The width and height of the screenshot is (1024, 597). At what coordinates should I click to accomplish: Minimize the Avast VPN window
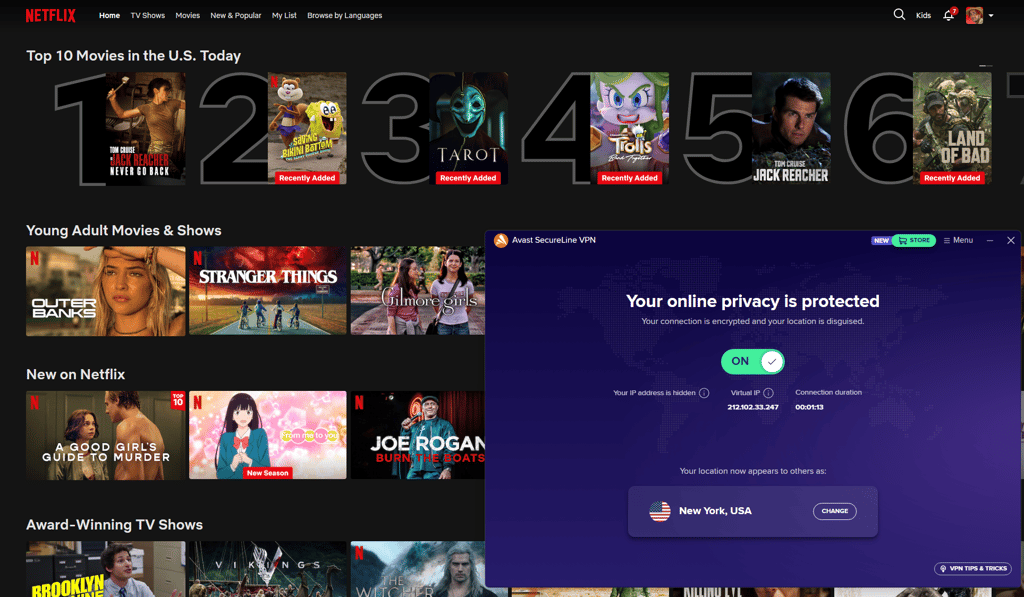[x=990, y=240]
